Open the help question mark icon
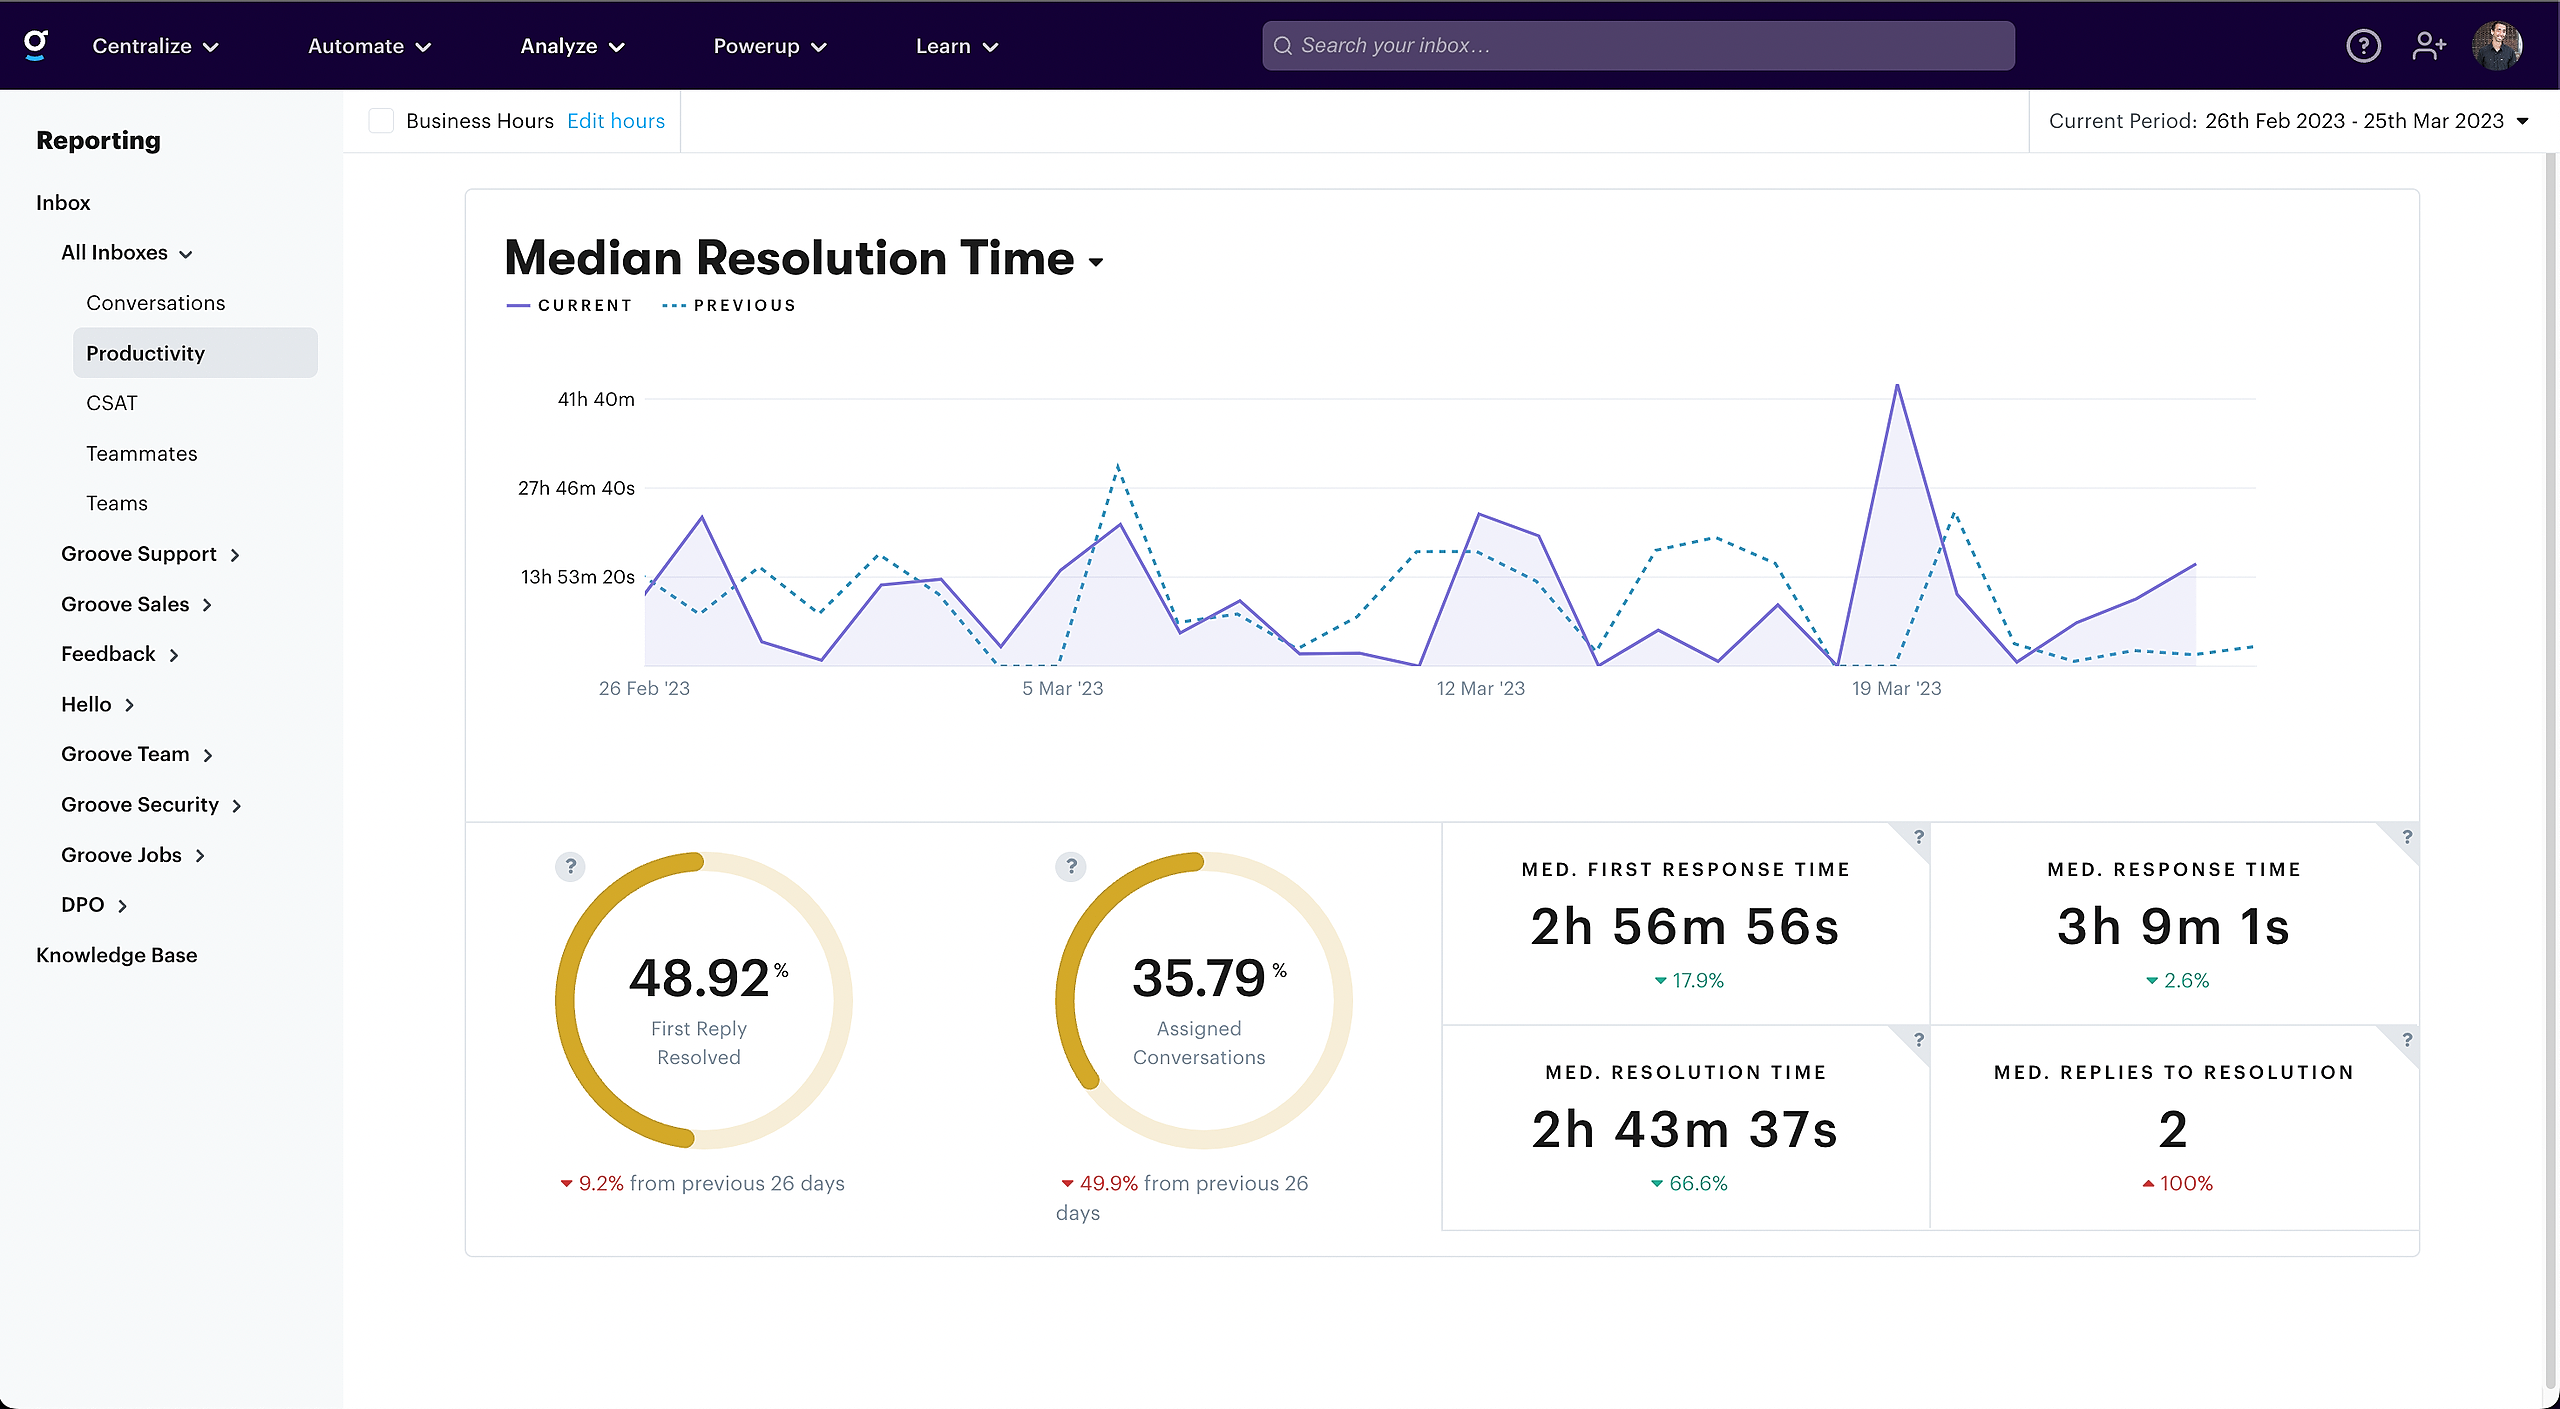 (2363, 46)
